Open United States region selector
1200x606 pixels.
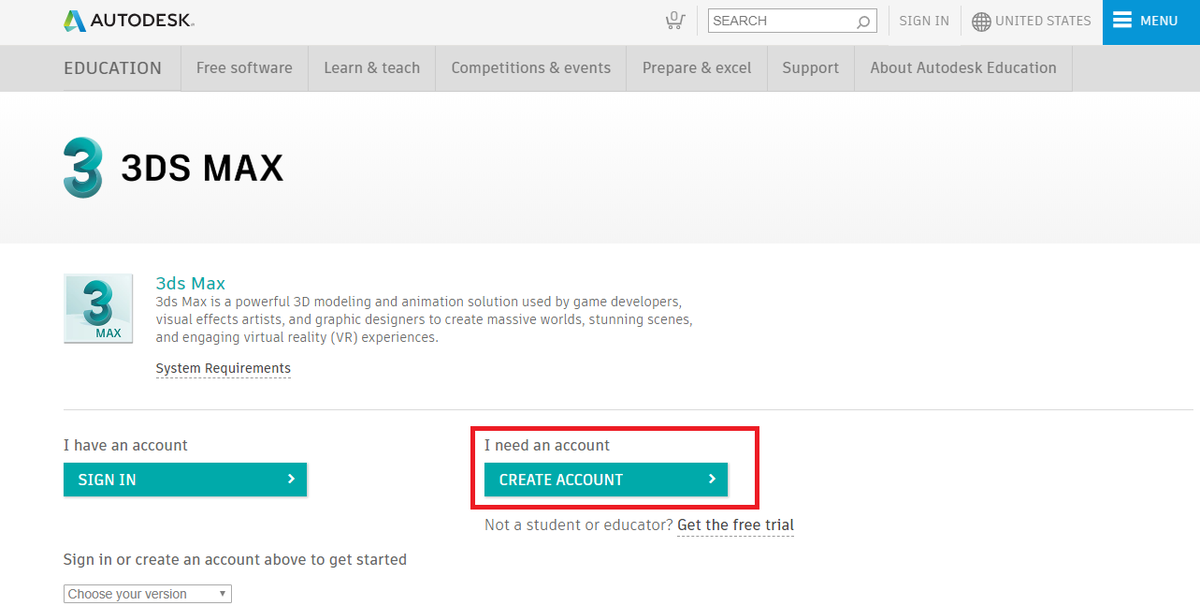1043,21
